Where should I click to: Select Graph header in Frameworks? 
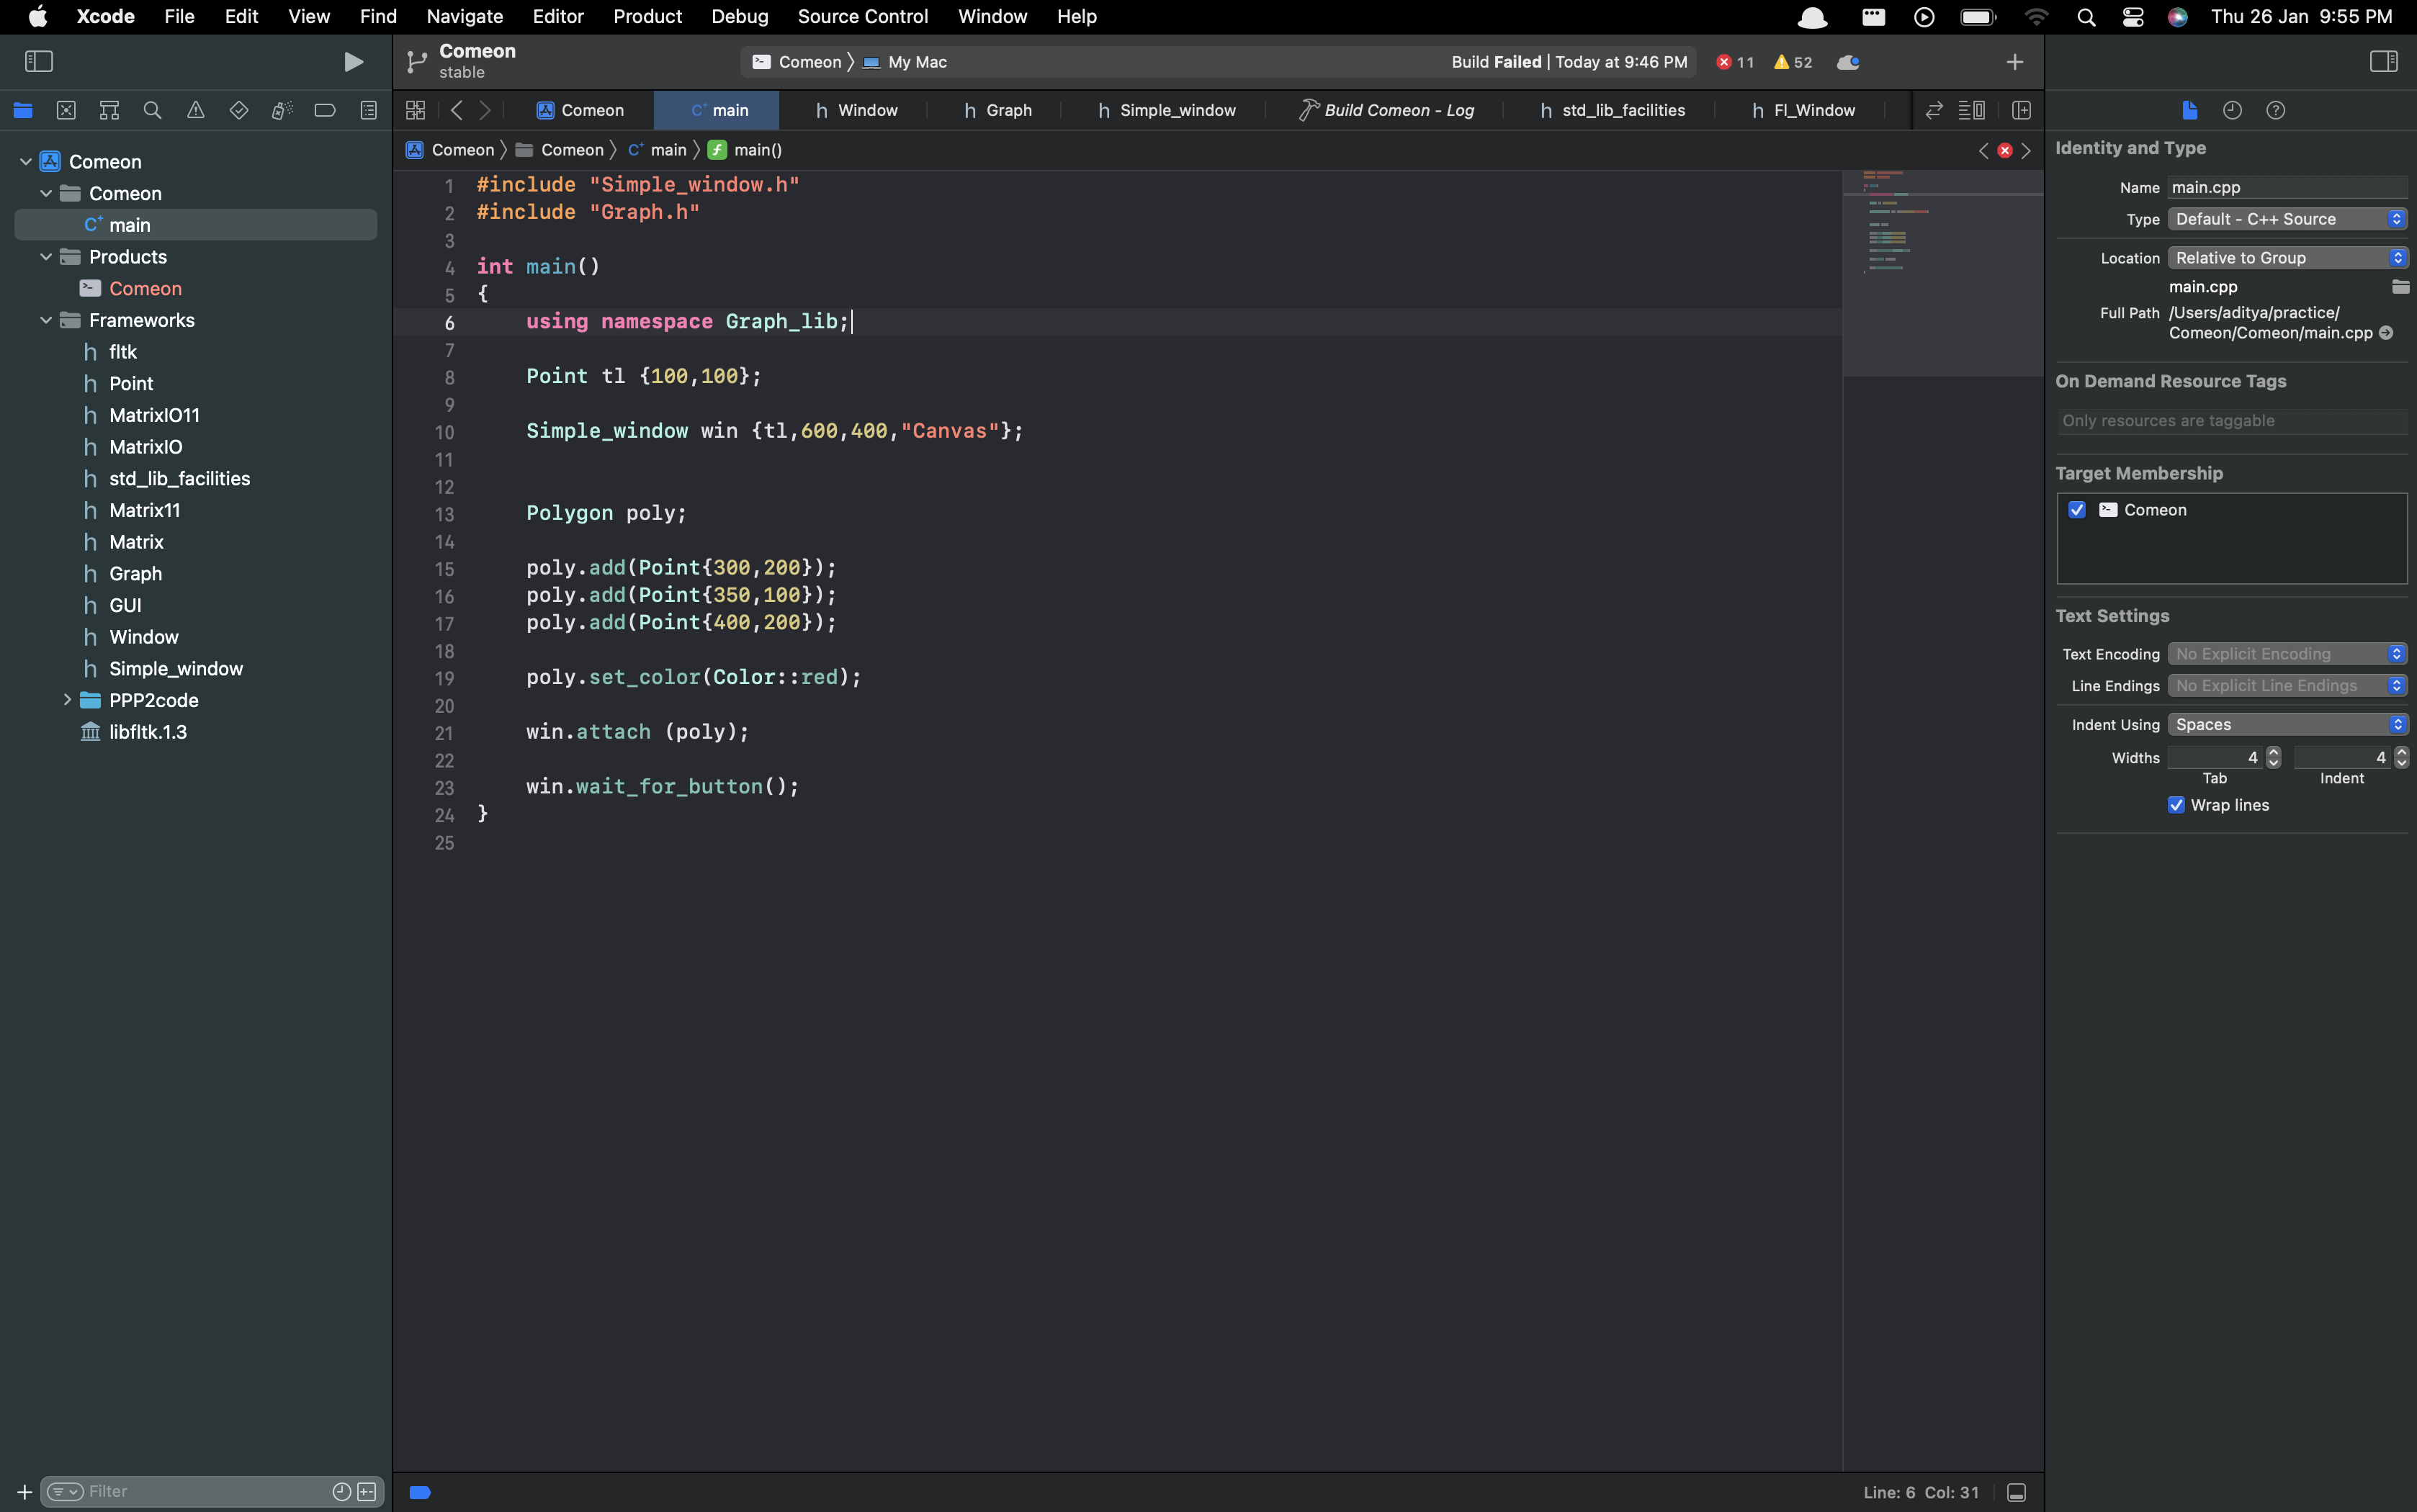click(x=135, y=573)
